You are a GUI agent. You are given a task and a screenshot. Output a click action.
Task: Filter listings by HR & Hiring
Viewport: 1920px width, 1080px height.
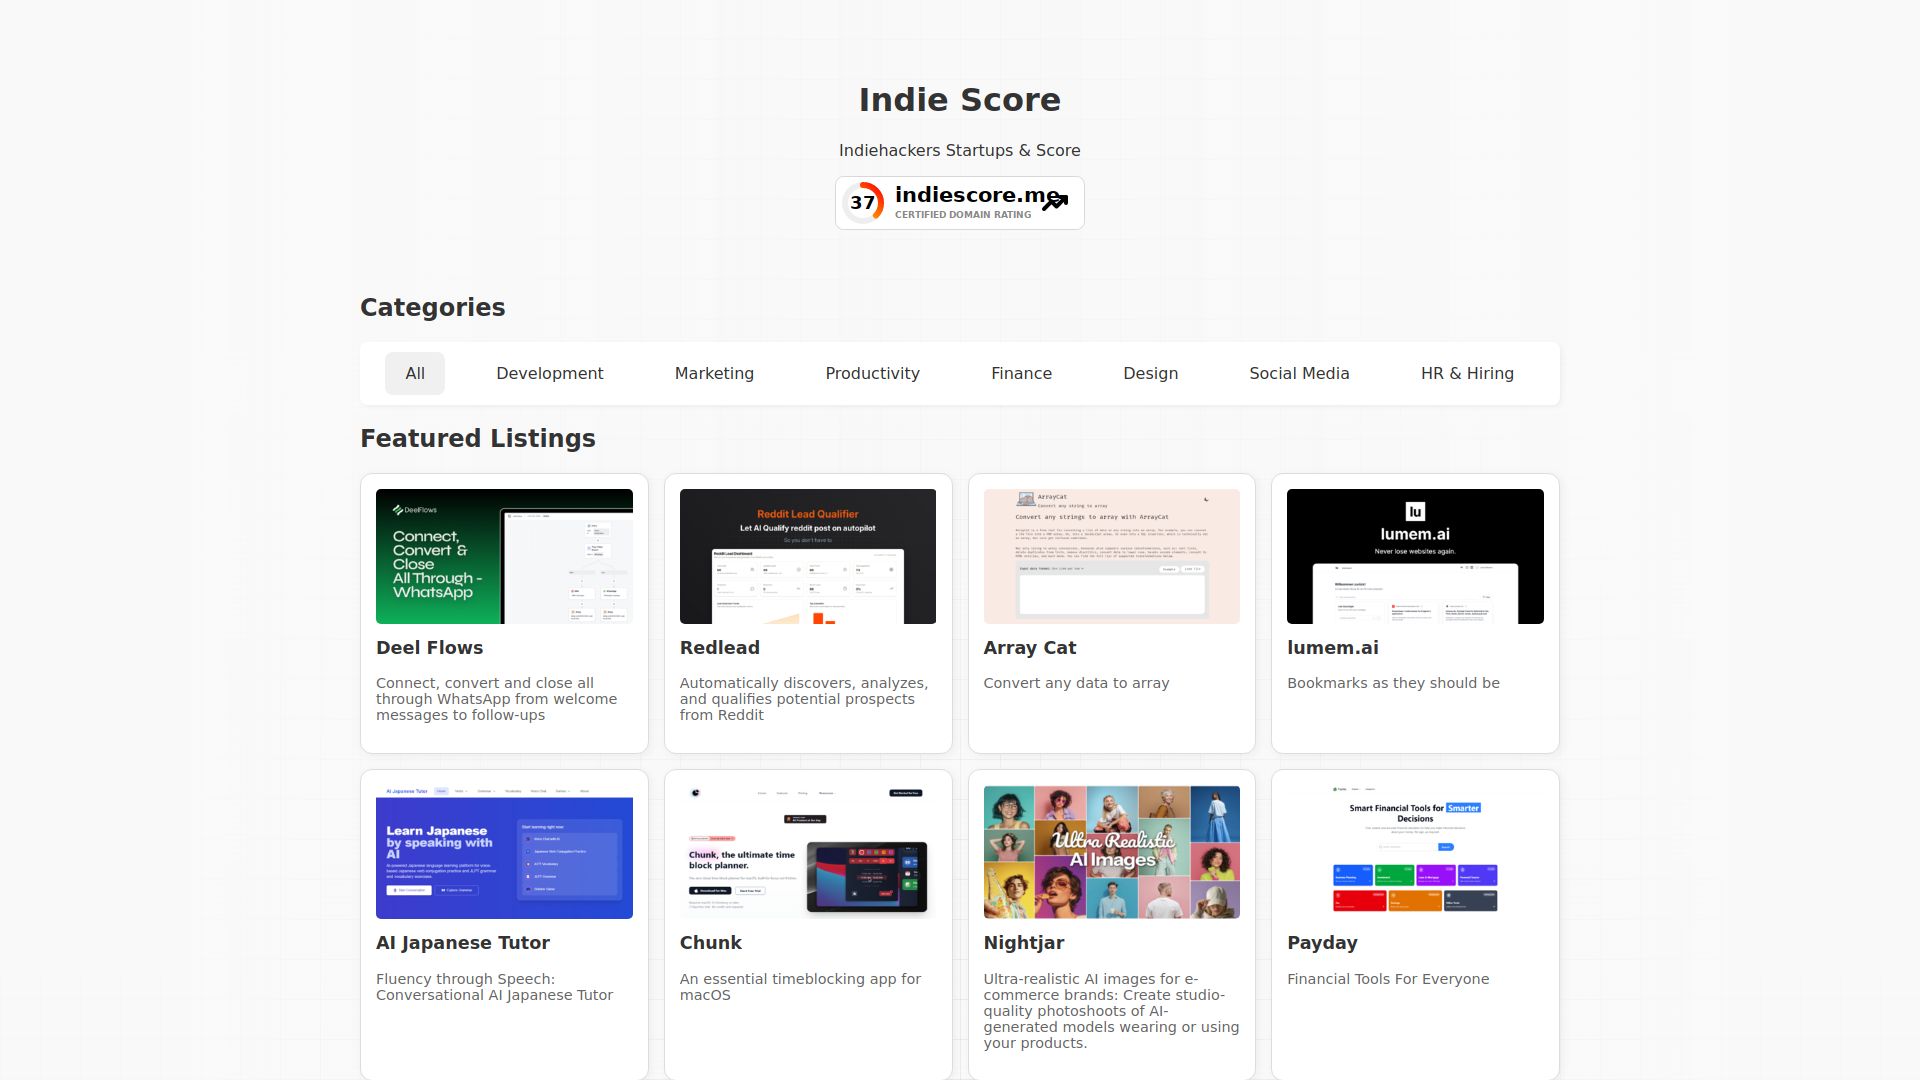click(1466, 373)
